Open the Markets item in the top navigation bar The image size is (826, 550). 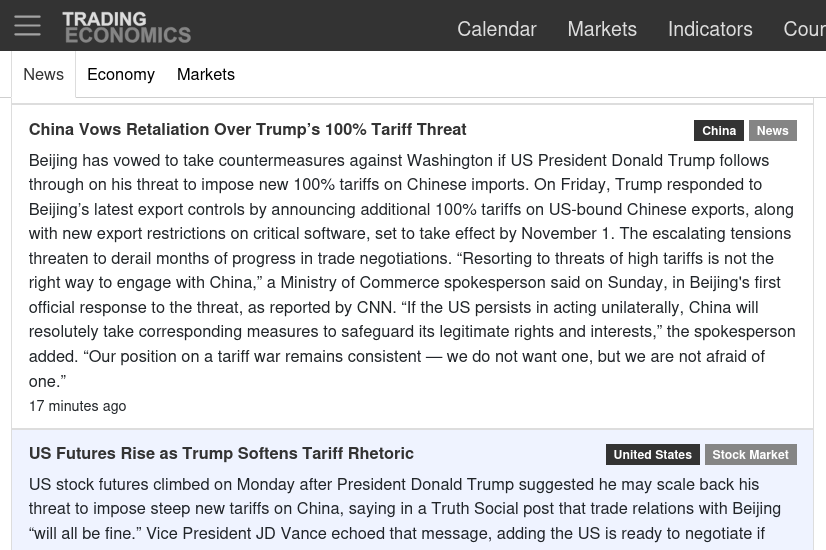[x=602, y=29]
